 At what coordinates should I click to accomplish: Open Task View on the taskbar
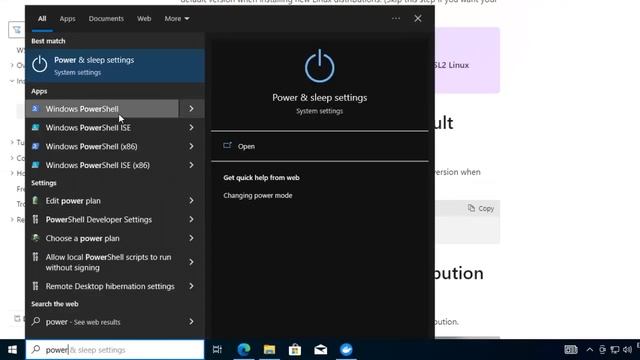tap(217, 350)
